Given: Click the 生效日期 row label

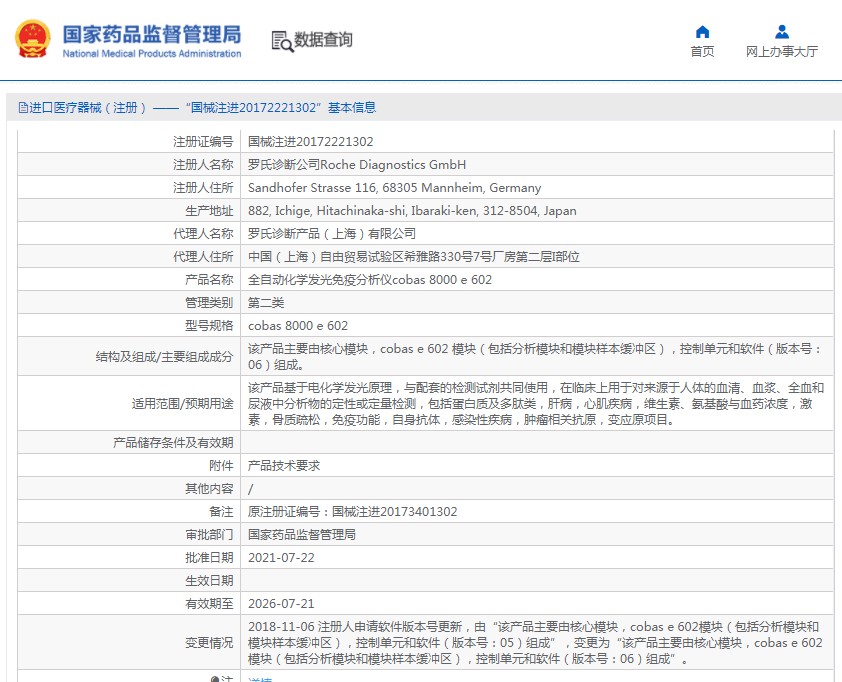Looking at the screenshot, I should tap(209, 581).
